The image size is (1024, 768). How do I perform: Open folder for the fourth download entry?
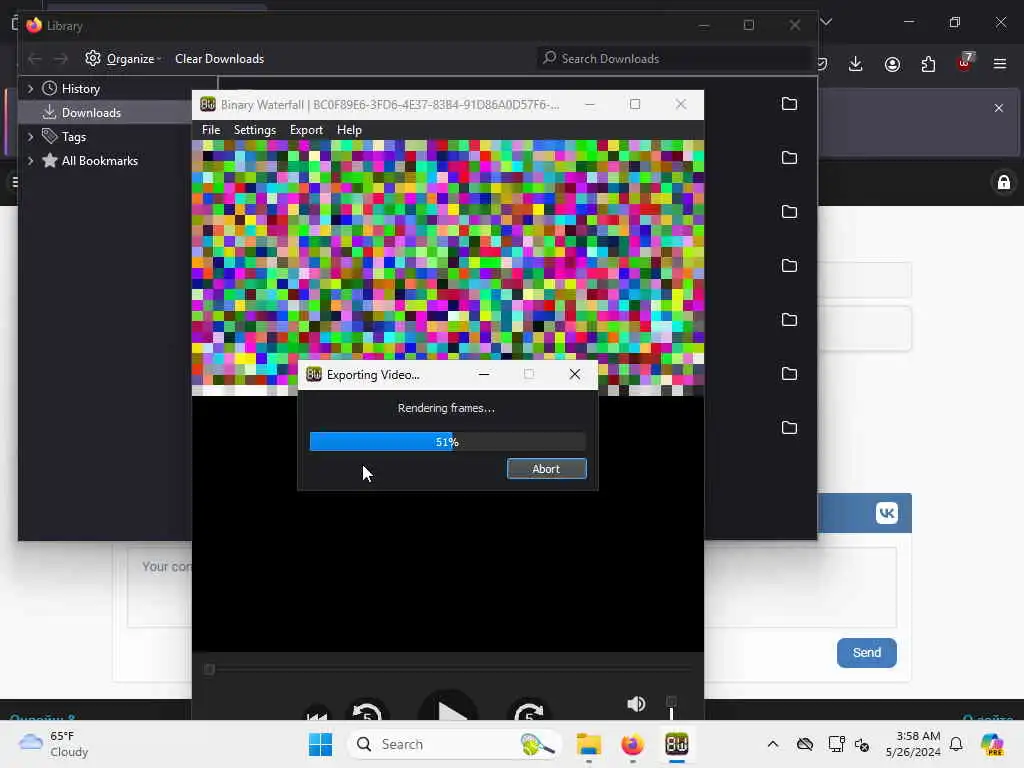pyautogui.click(x=790, y=265)
